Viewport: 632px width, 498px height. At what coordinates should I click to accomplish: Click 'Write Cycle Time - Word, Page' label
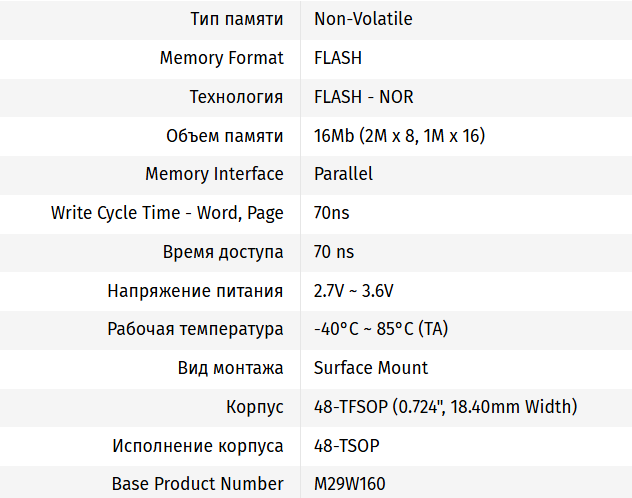click(167, 213)
